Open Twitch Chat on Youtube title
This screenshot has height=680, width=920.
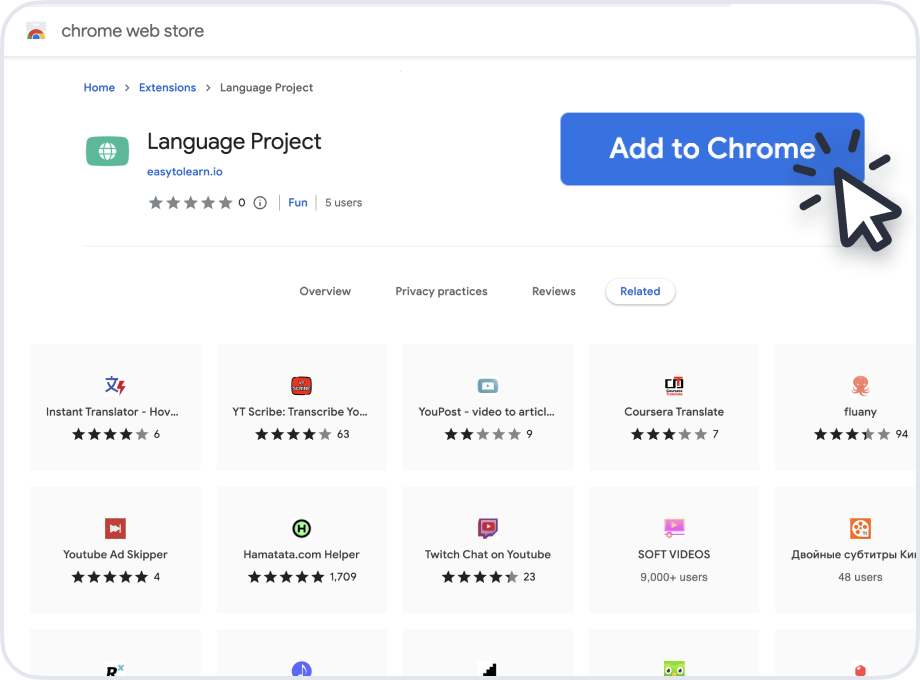point(488,554)
